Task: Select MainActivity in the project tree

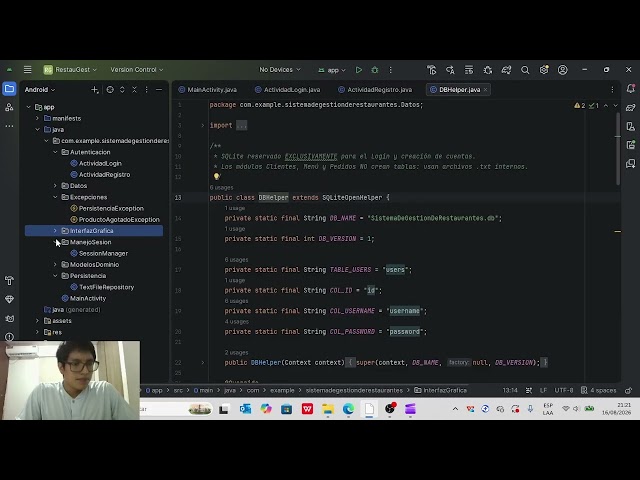Action: pos(84,298)
